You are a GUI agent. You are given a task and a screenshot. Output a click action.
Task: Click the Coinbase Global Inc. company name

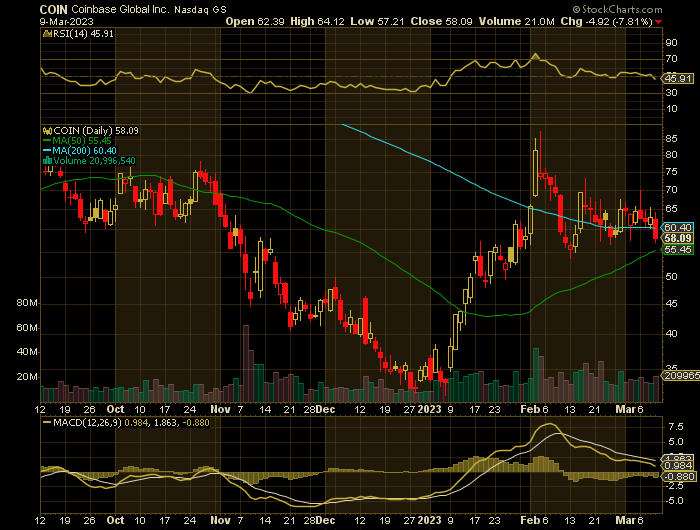tap(121, 9)
